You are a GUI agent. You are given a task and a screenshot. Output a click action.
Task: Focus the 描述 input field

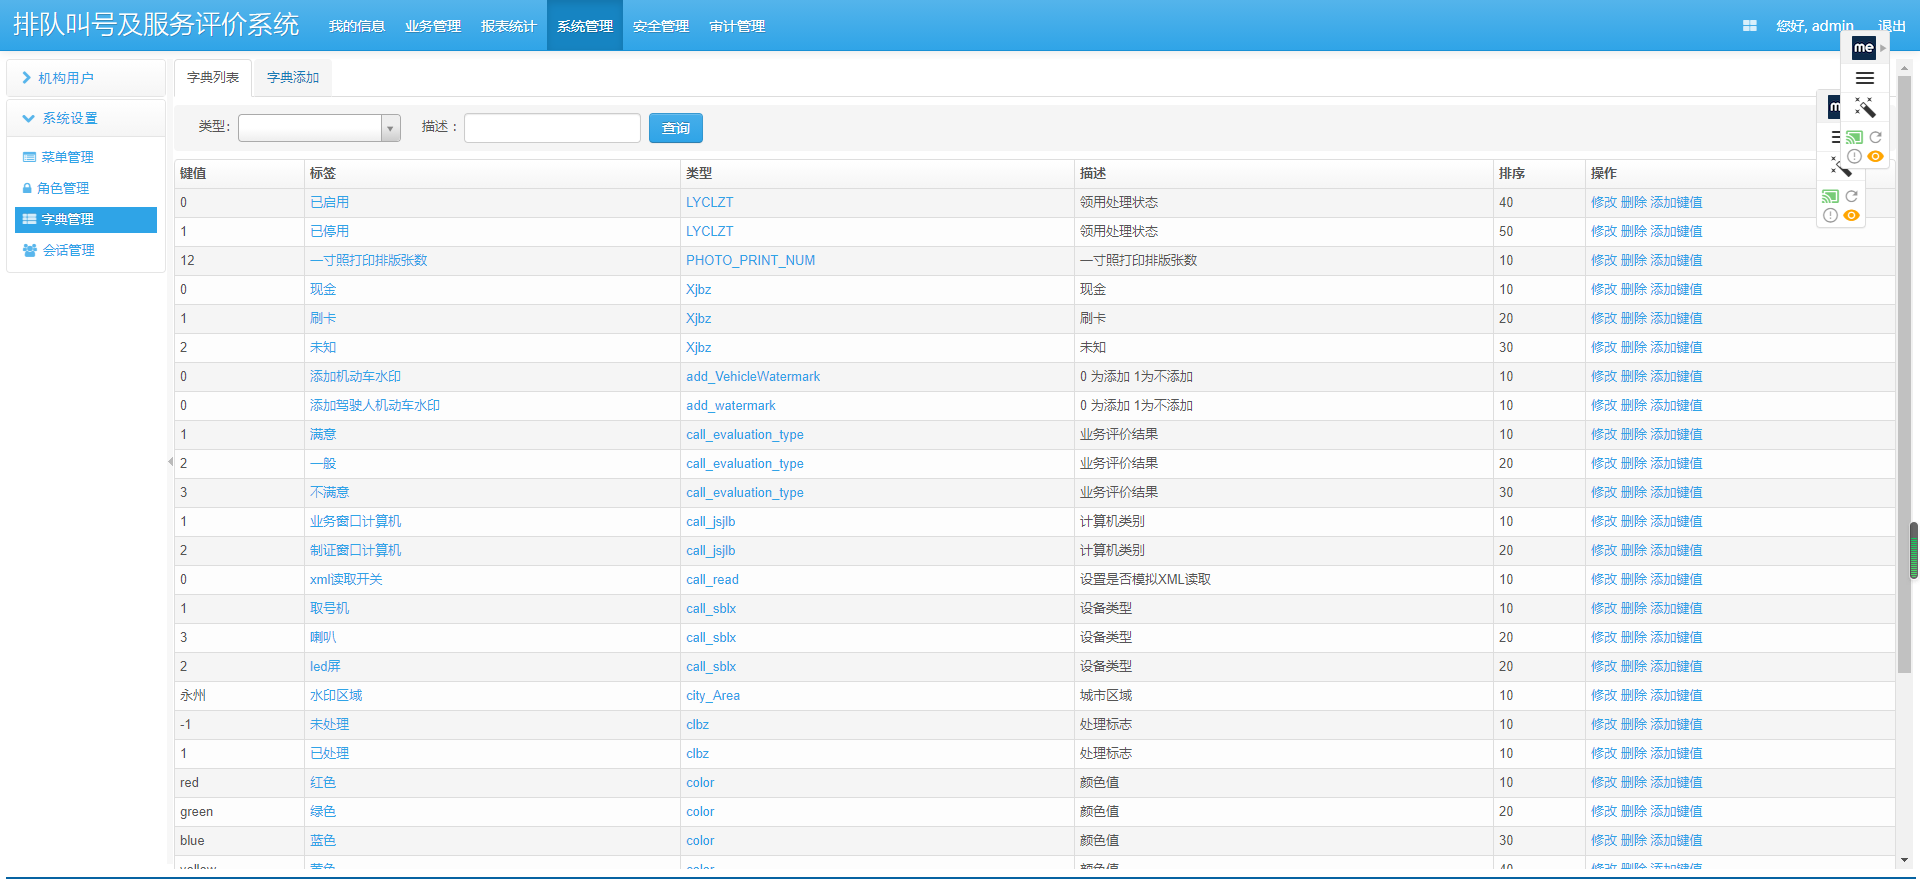552,127
